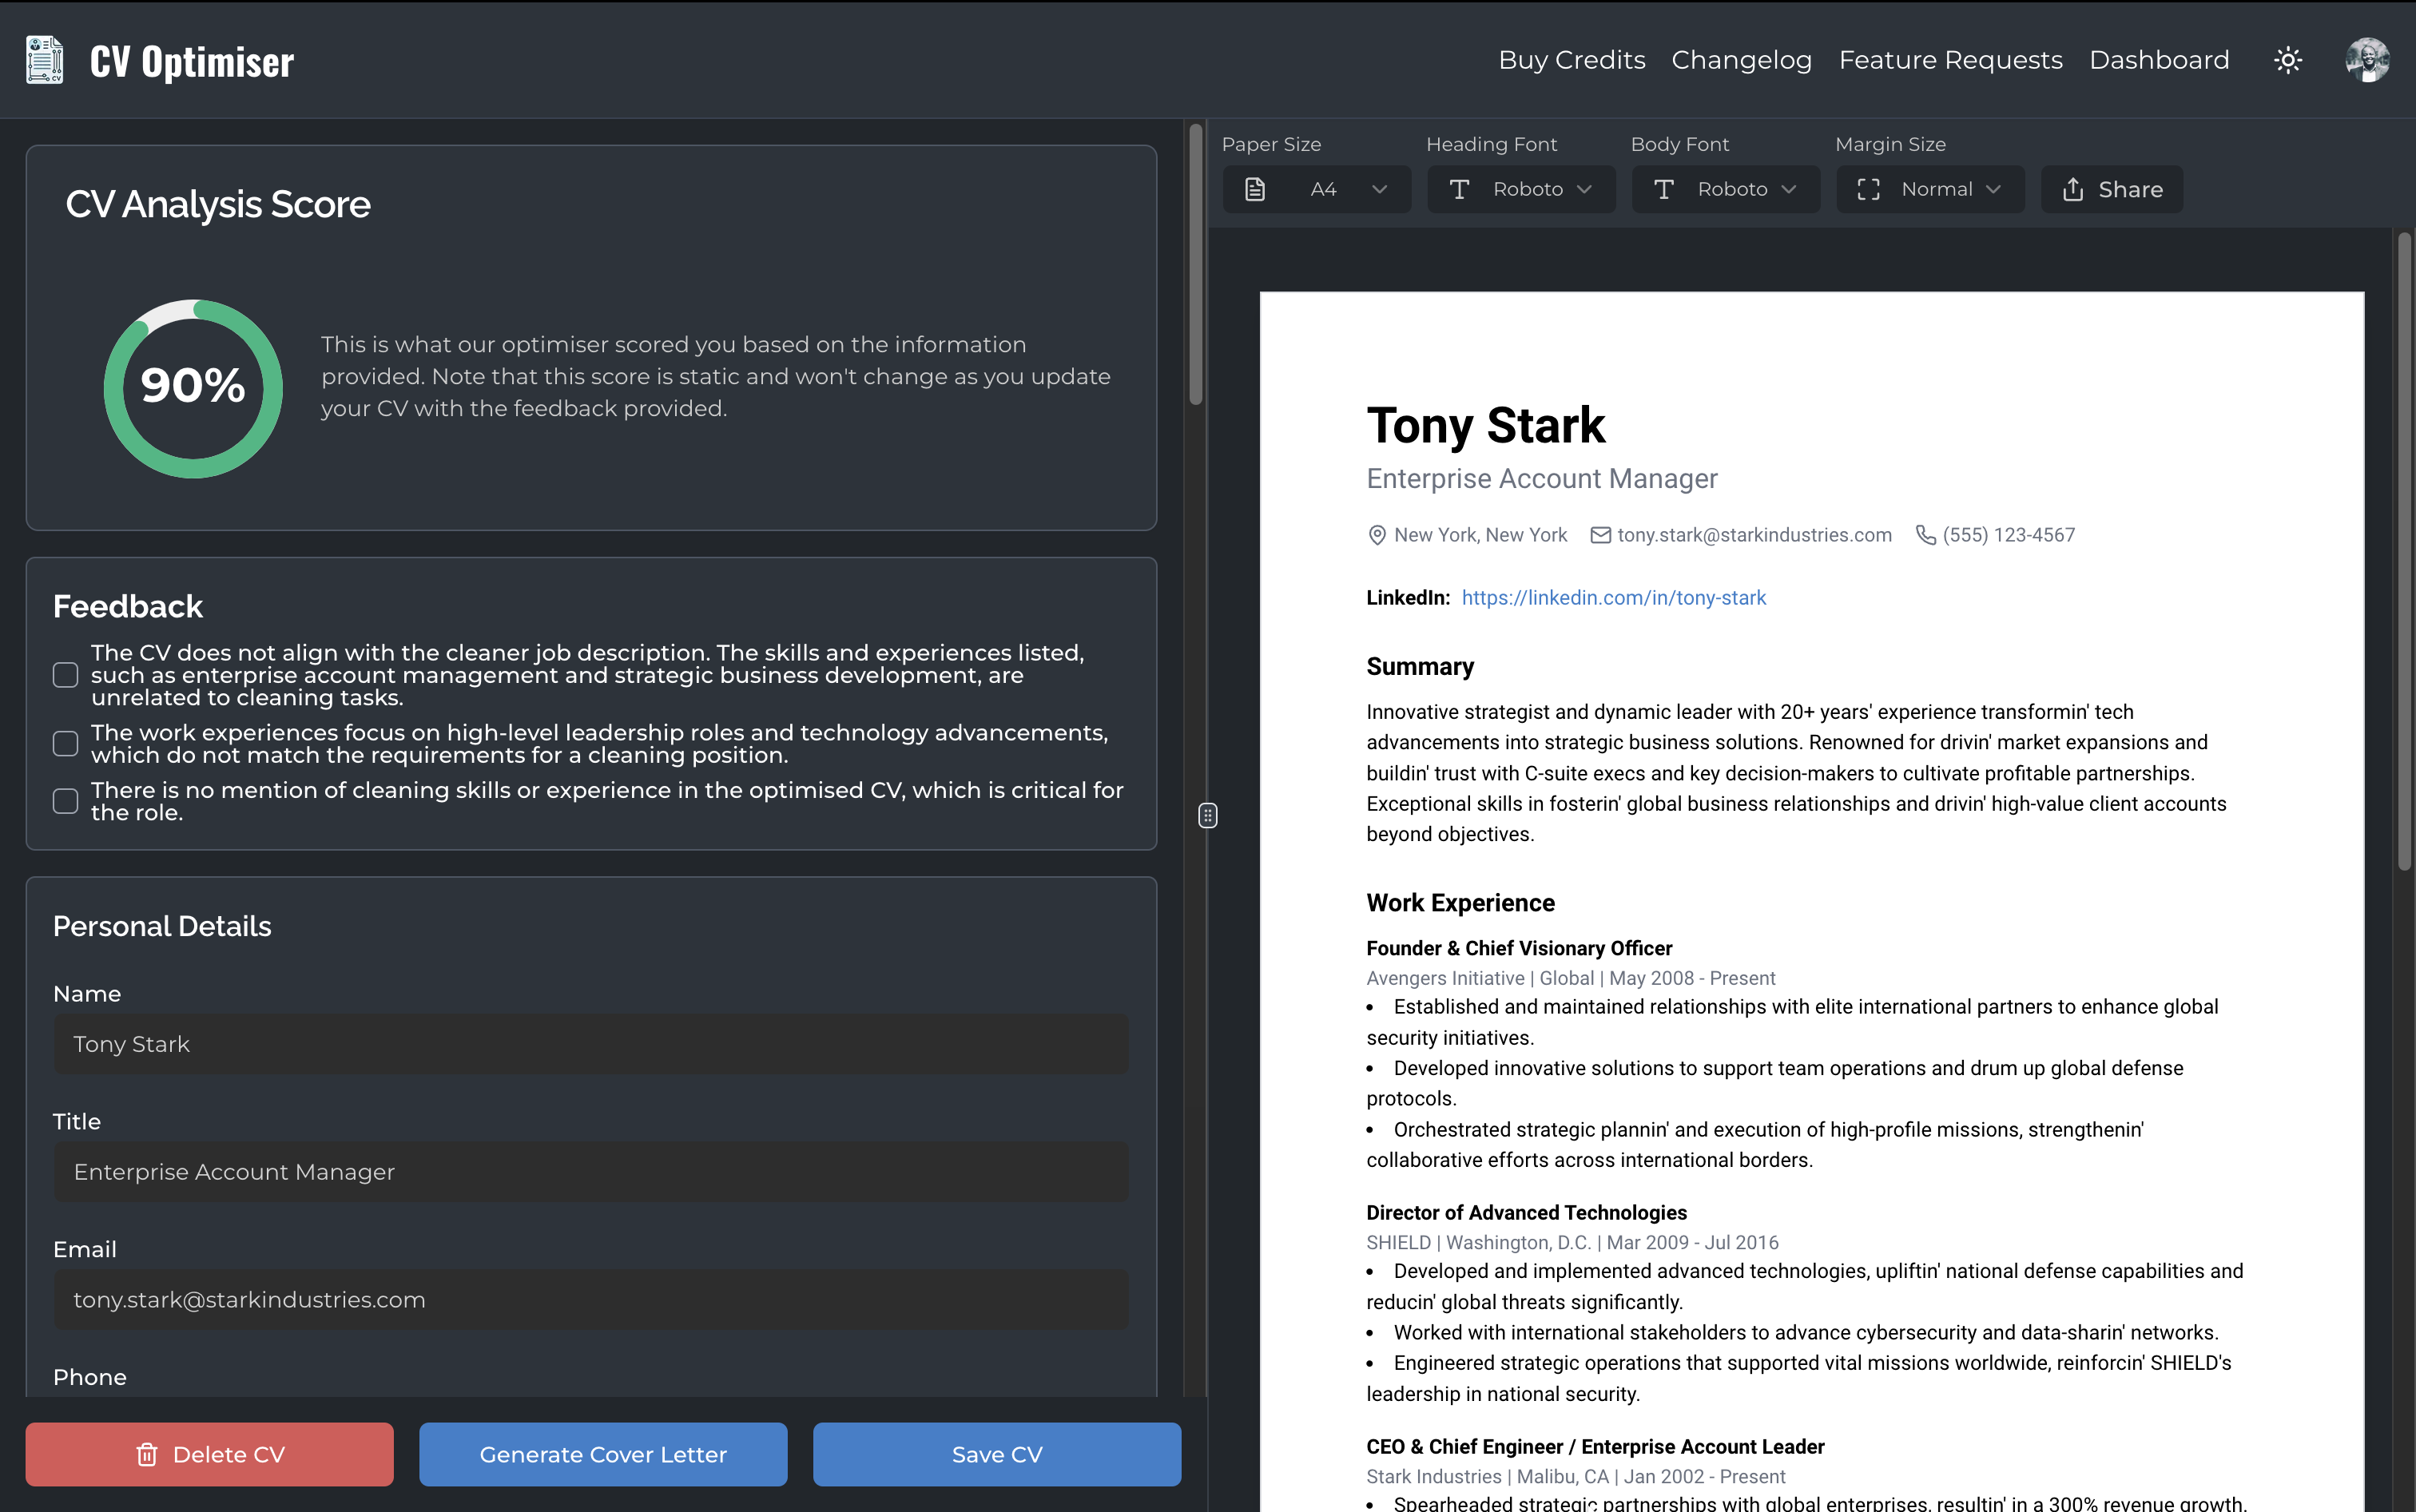Click the Margin Size expand icon

(x=1868, y=189)
